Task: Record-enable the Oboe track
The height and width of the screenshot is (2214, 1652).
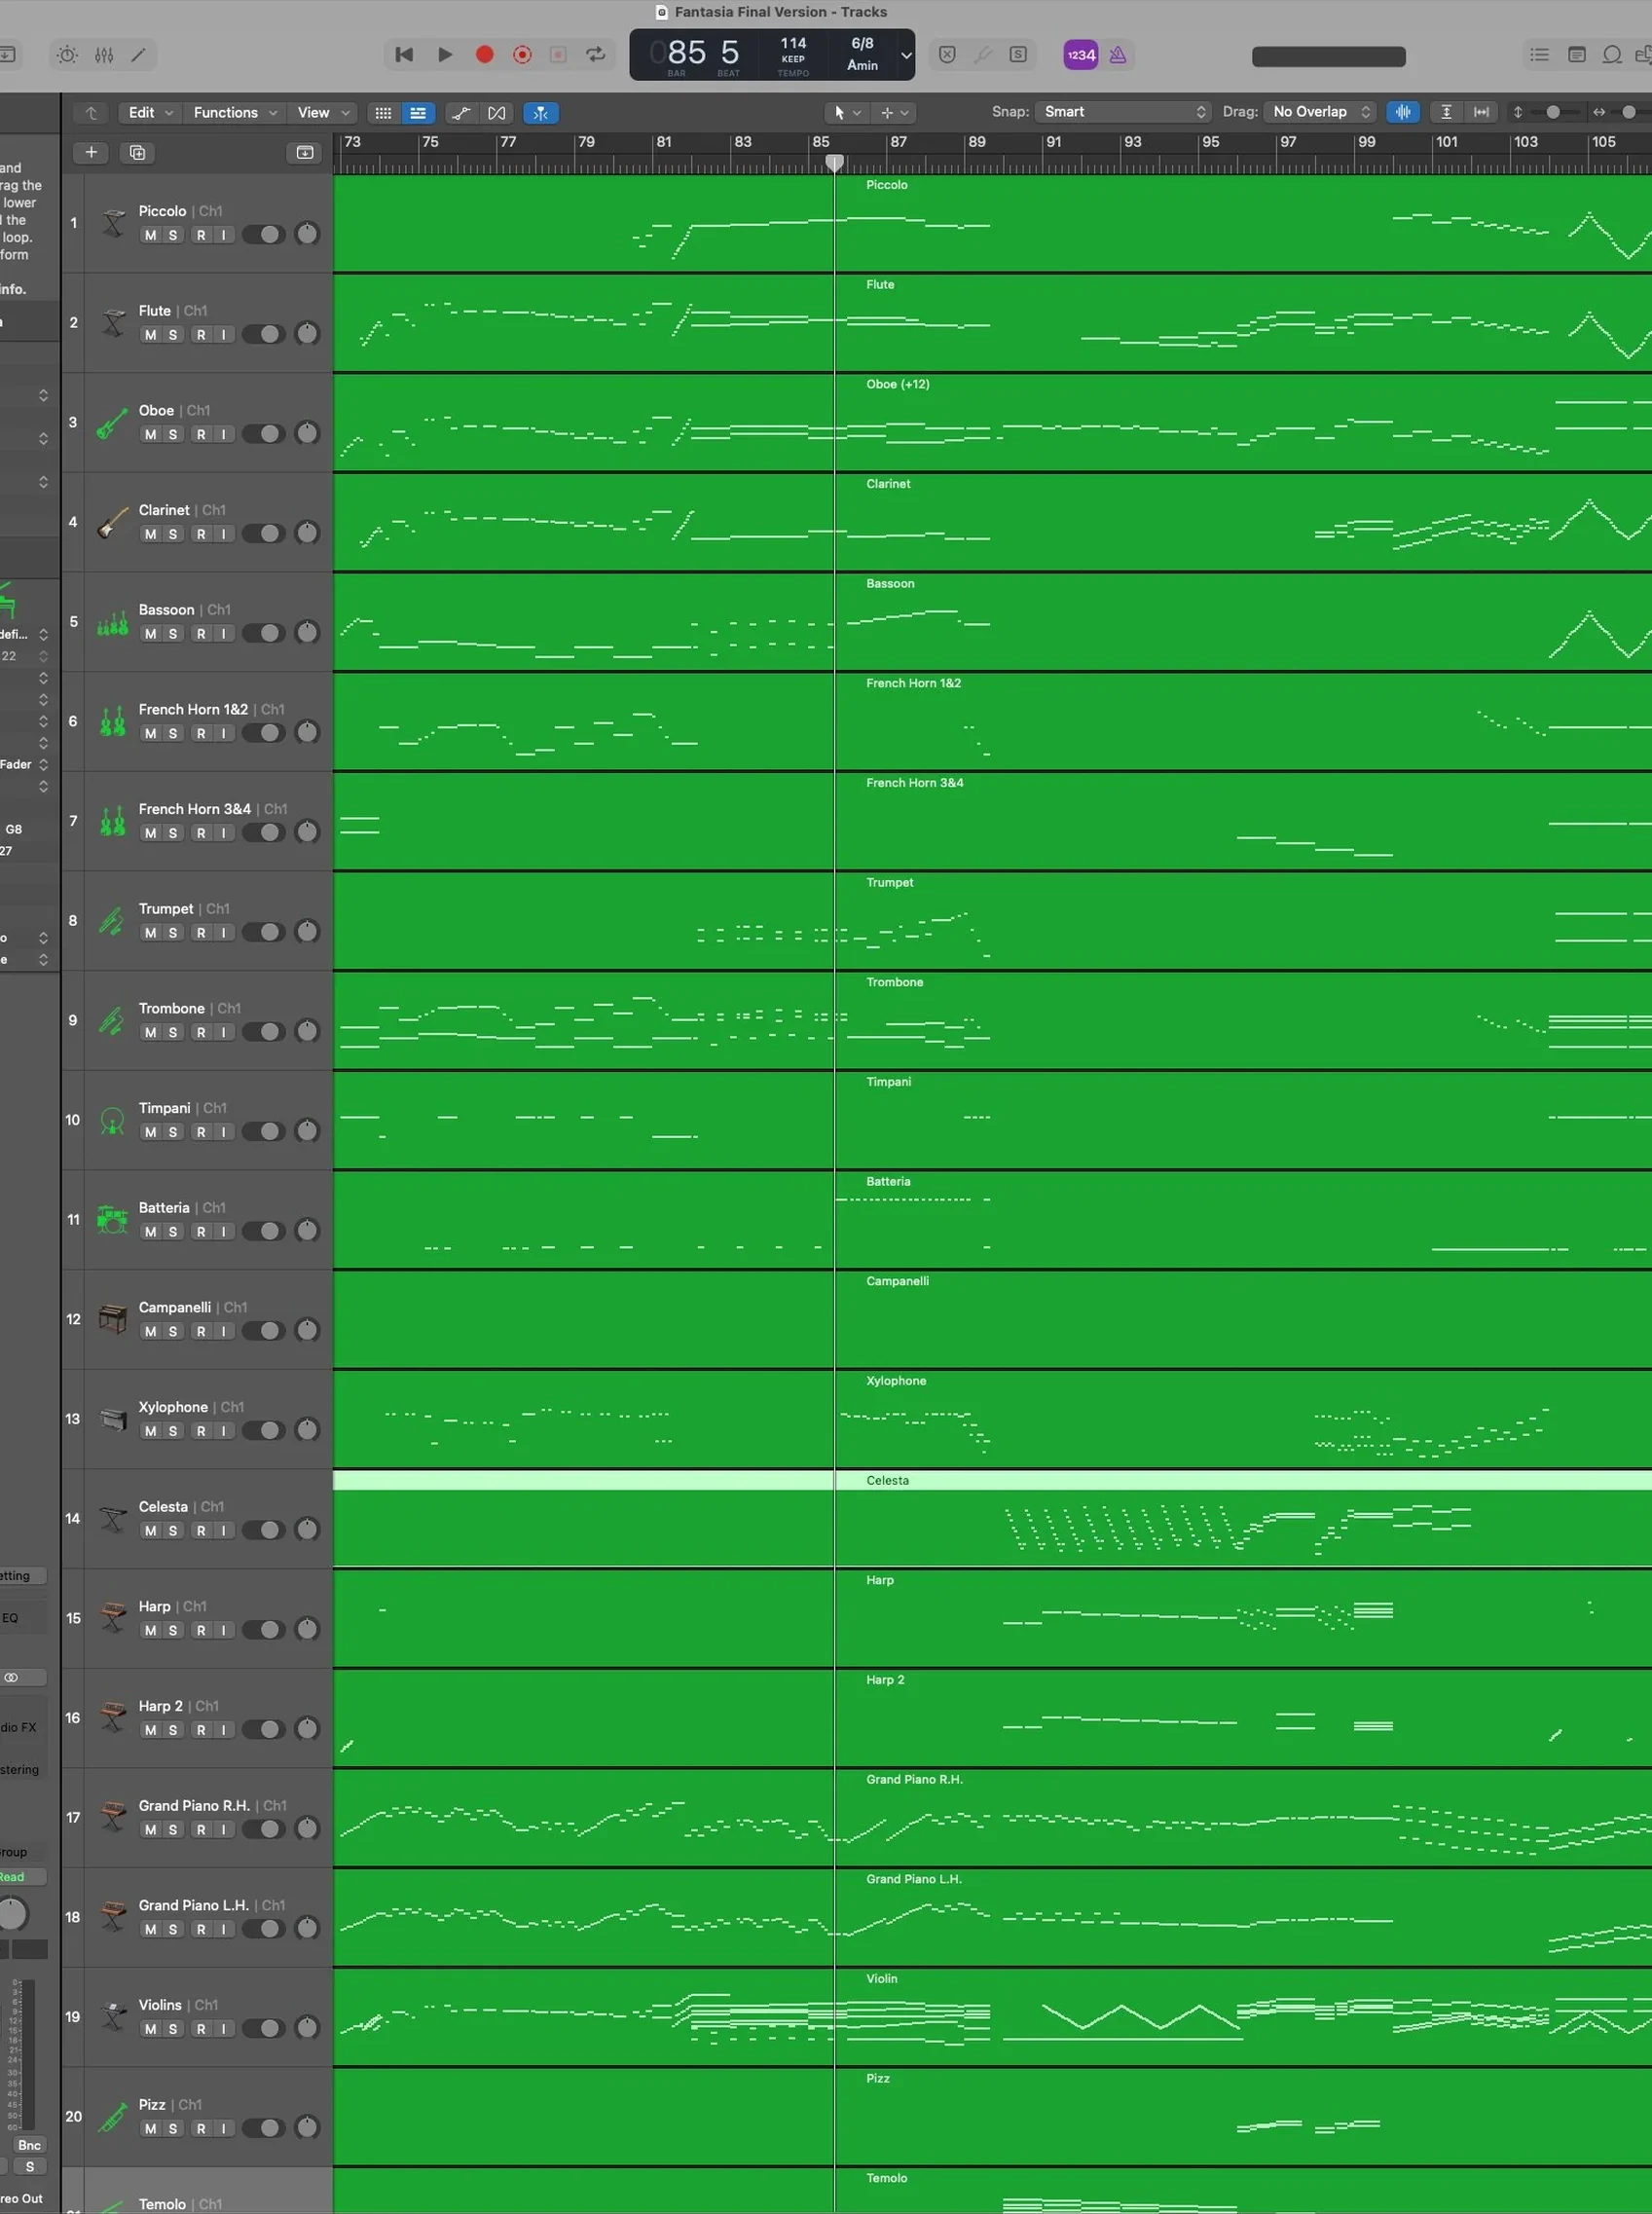Action: click(x=201, y=434)
